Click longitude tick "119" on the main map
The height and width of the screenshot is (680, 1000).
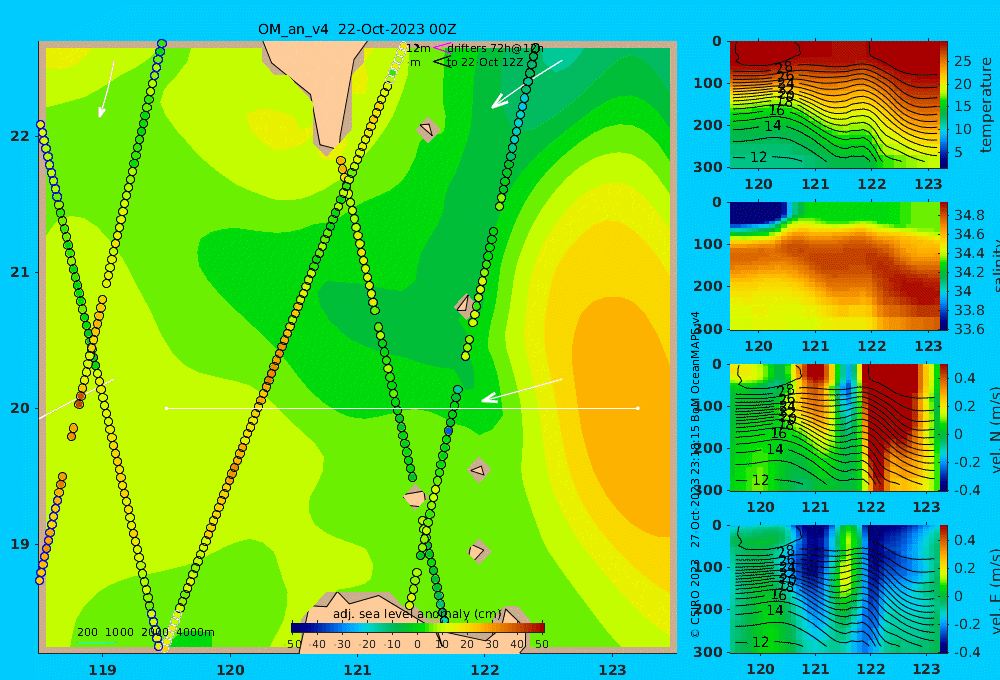click(102, 670)
